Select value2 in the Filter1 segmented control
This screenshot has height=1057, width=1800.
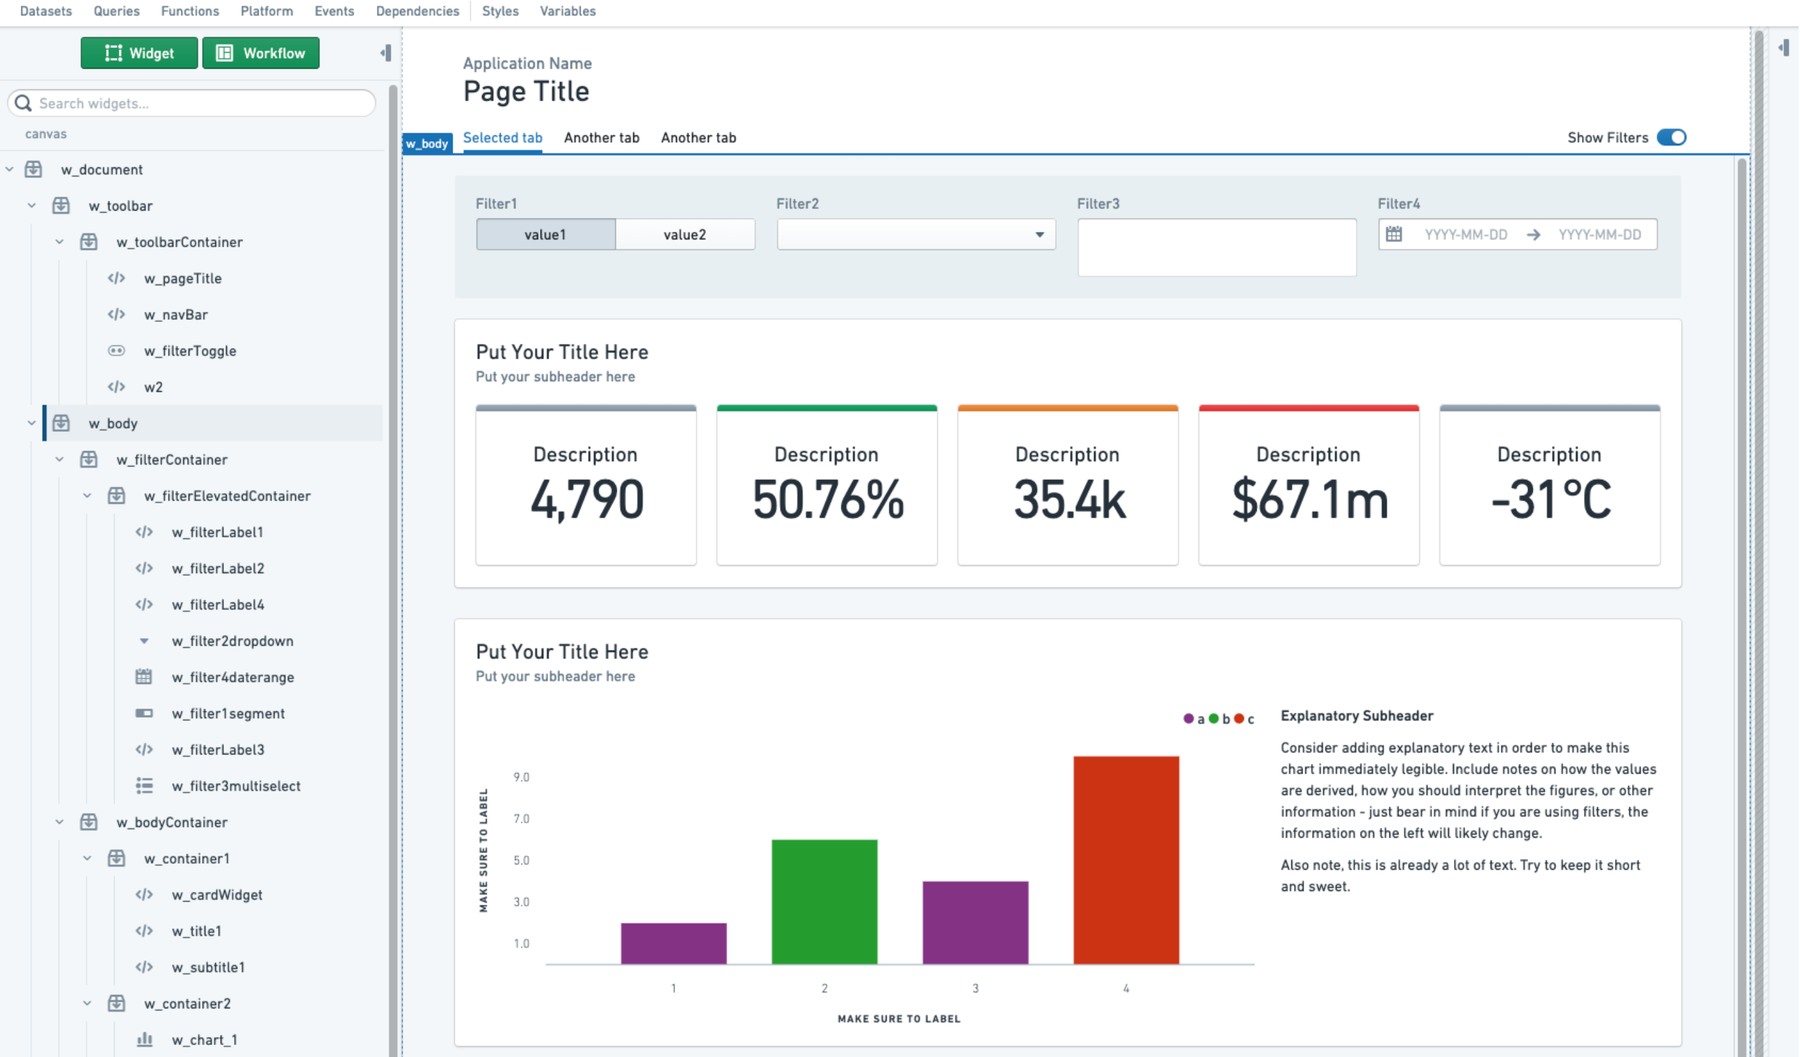pos(685,234)
